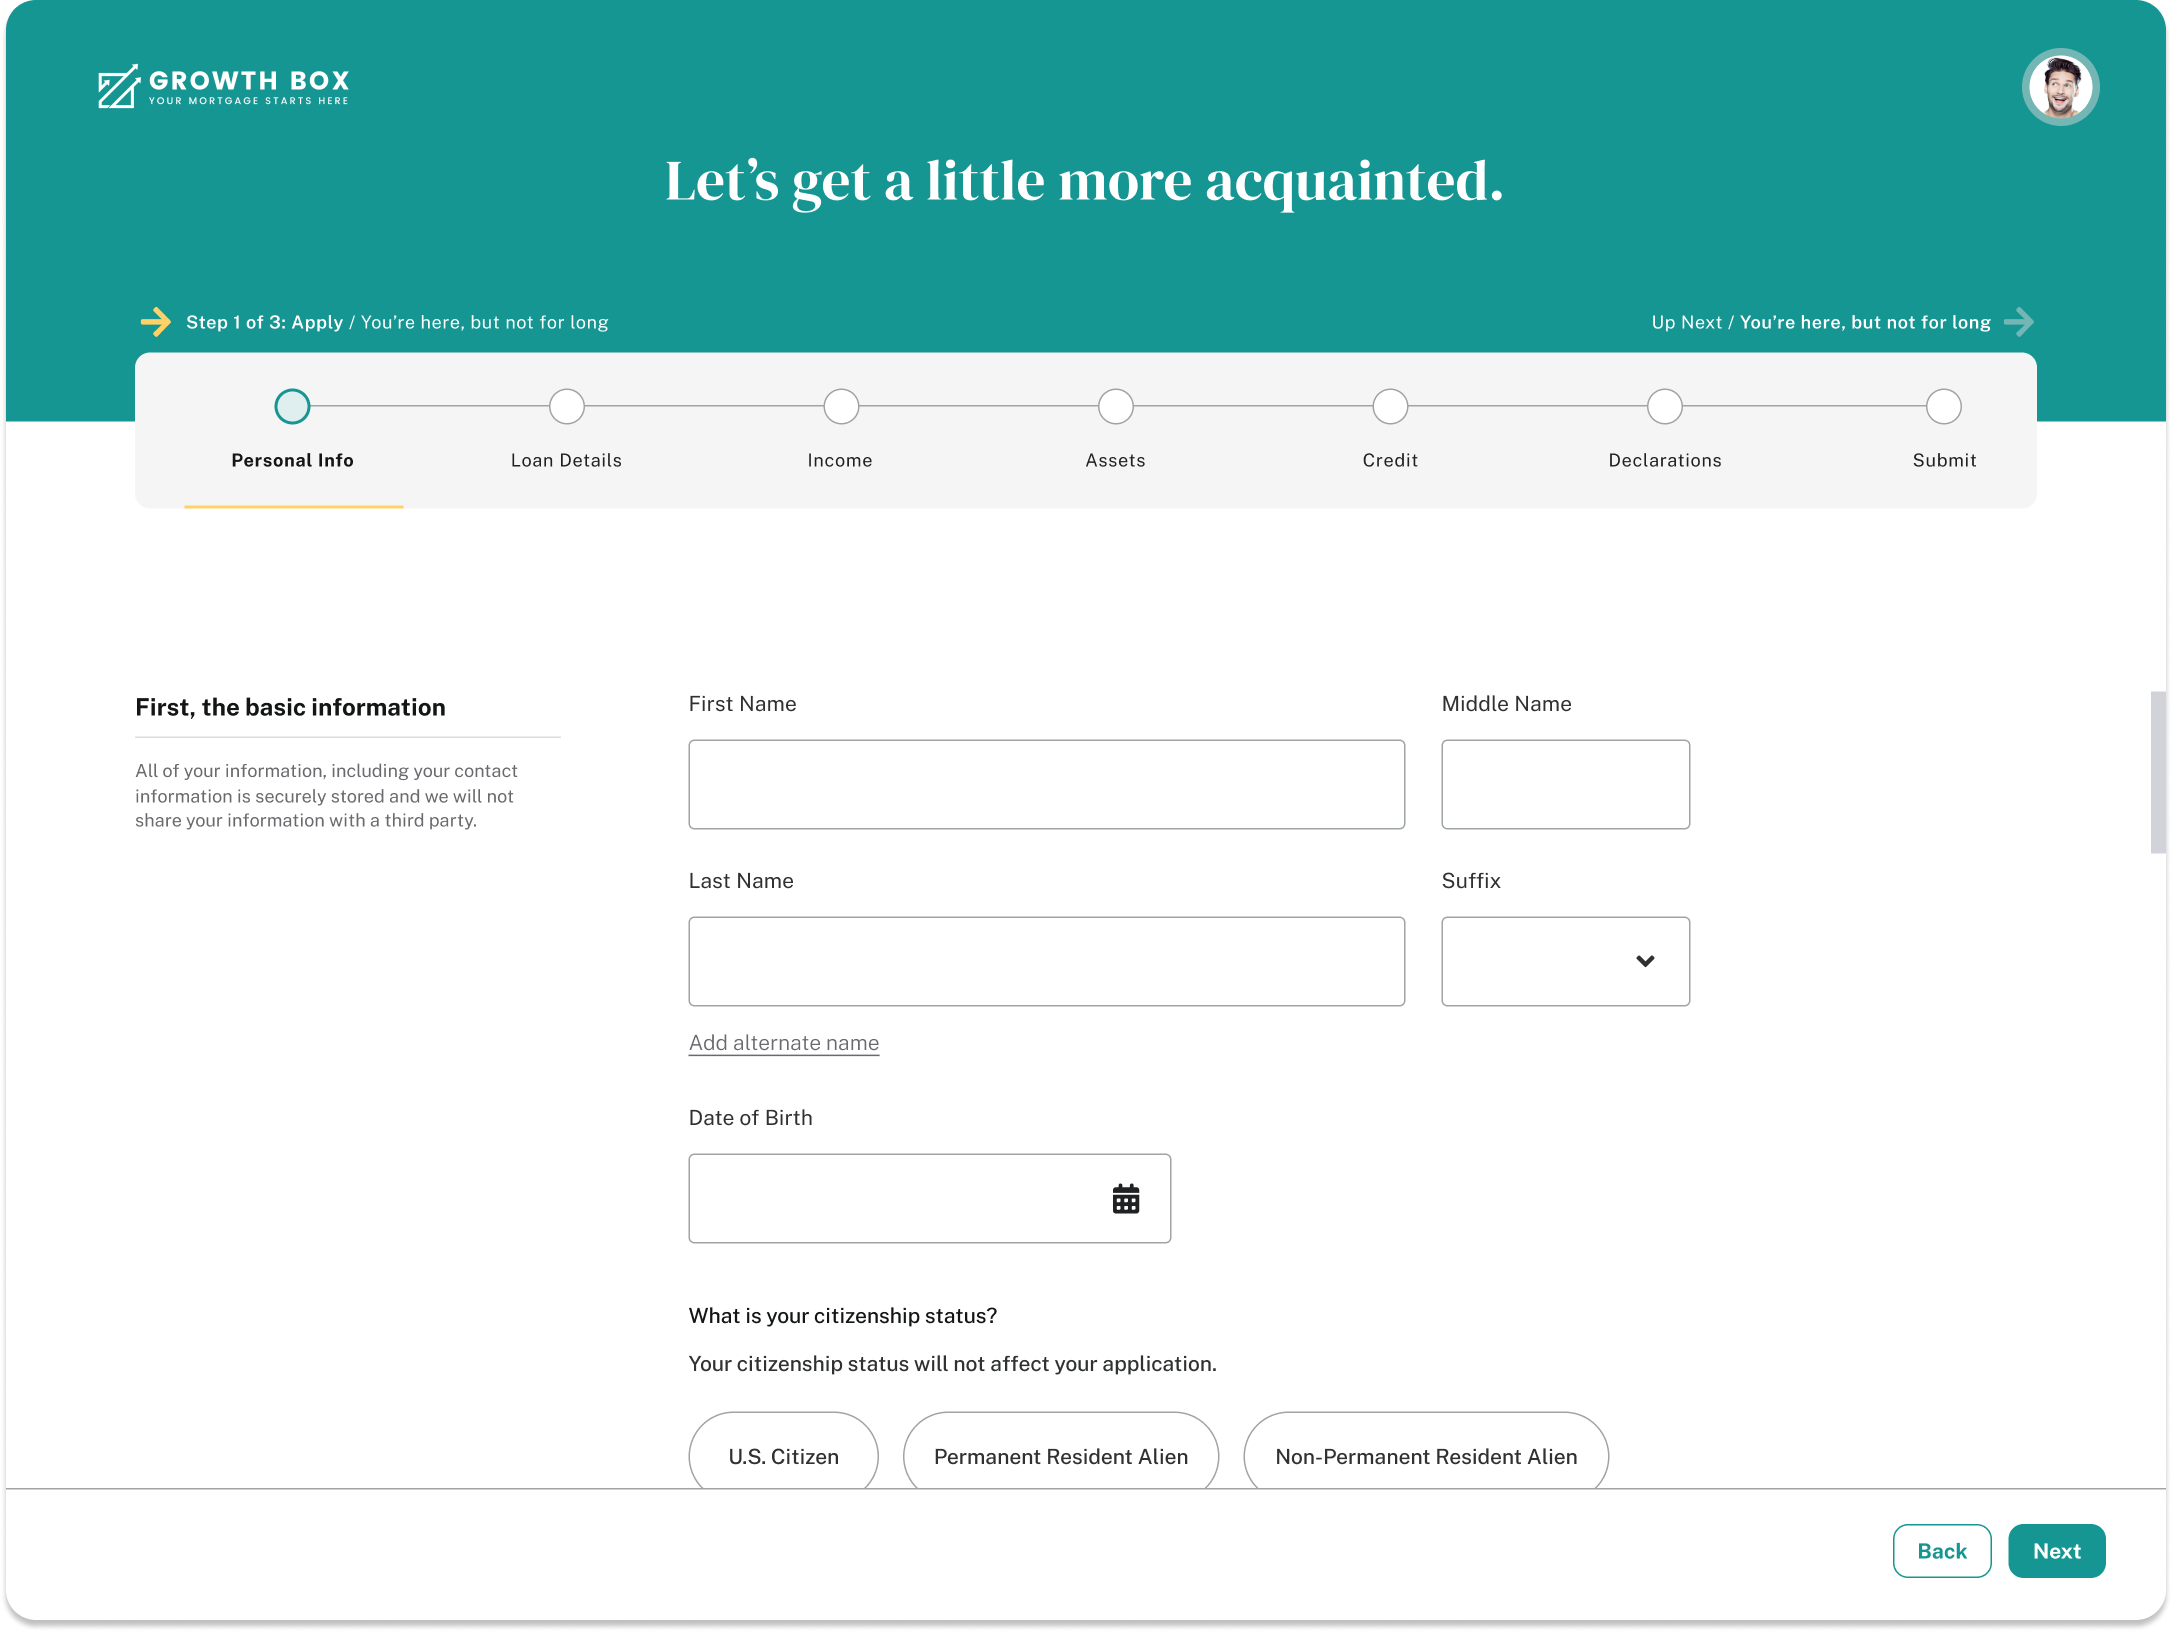Choose Permanent Resident Alien status

click(1060, 1455)
